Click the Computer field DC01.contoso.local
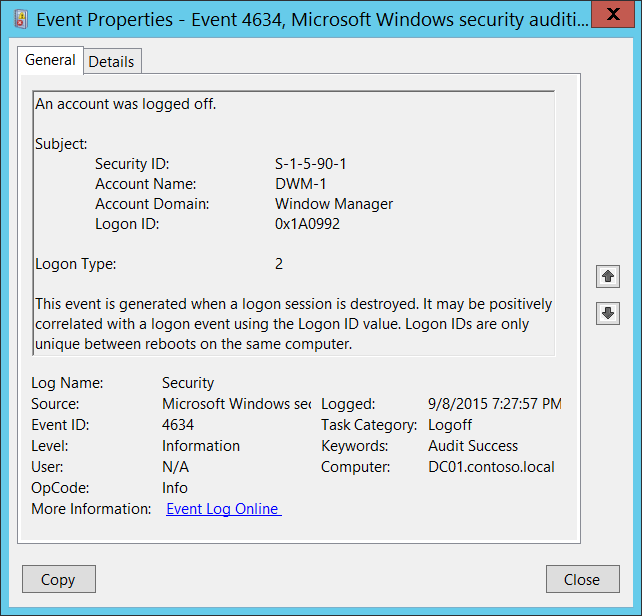Screen dimensions: 642x616 (491, 467)
